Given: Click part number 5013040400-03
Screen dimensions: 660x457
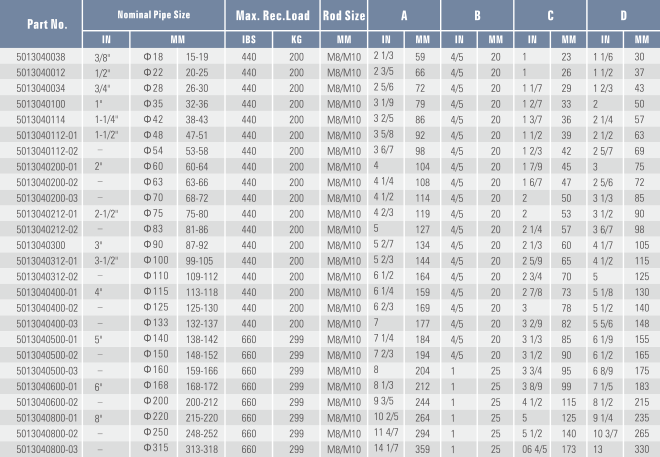Looking at the screenshot, I should coord(47,324).
